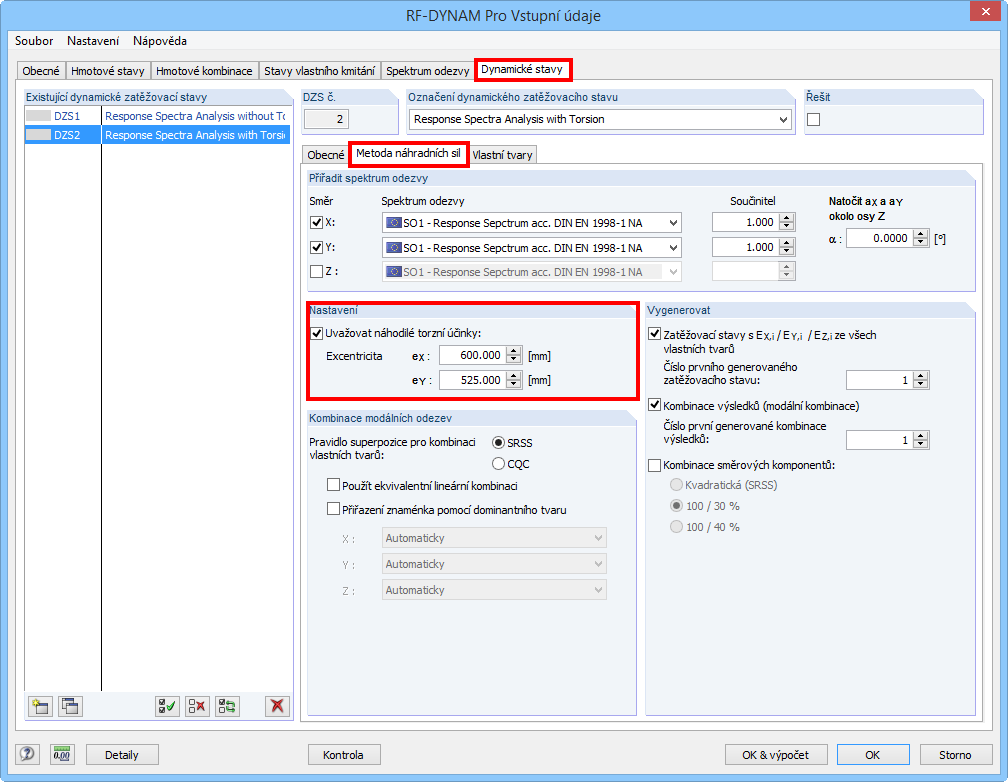The width and height of the screenshot is (1008, 782).
Task: Click the first generated result combination number field
Action: coord(879,440)
